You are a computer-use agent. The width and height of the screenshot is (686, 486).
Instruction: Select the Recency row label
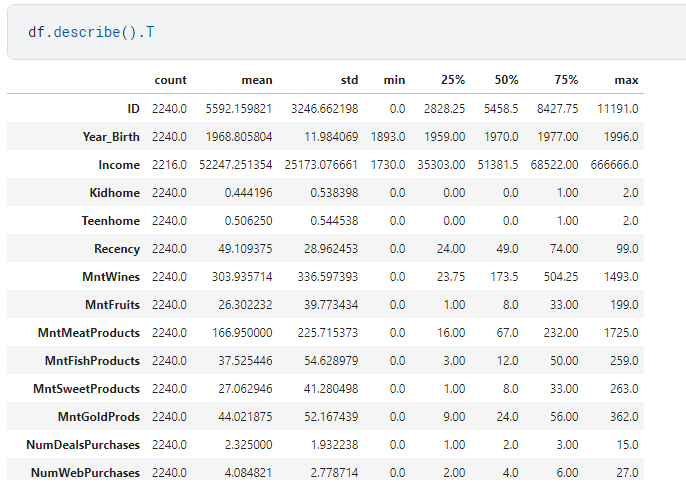117,248
